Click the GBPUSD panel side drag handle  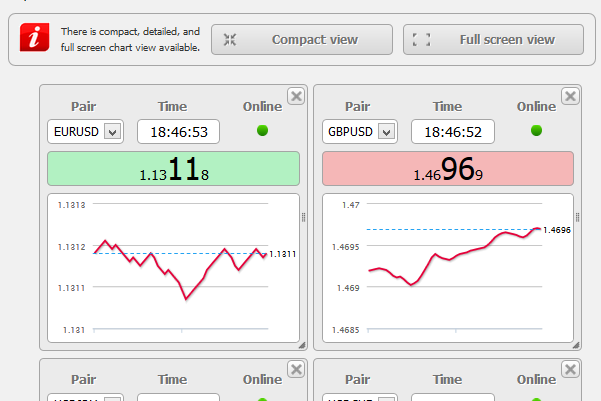[x=577, y=217]
